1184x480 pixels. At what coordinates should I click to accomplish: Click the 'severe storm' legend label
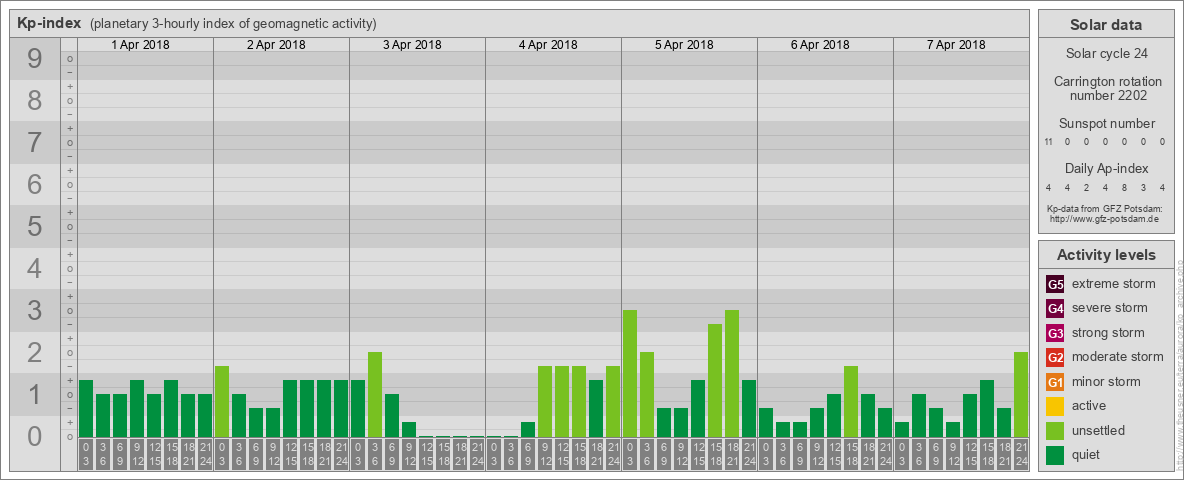tap(1110, 308)
